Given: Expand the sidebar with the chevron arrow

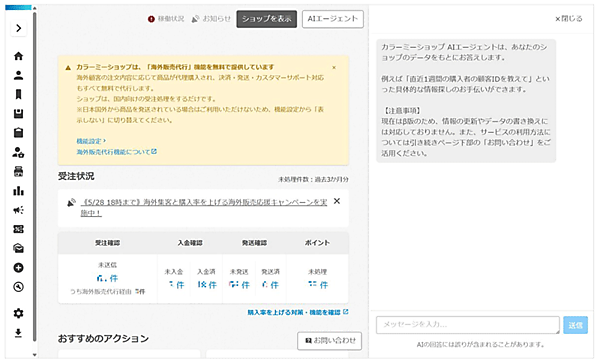Looking at the screenshot, I should click(18, 28).
